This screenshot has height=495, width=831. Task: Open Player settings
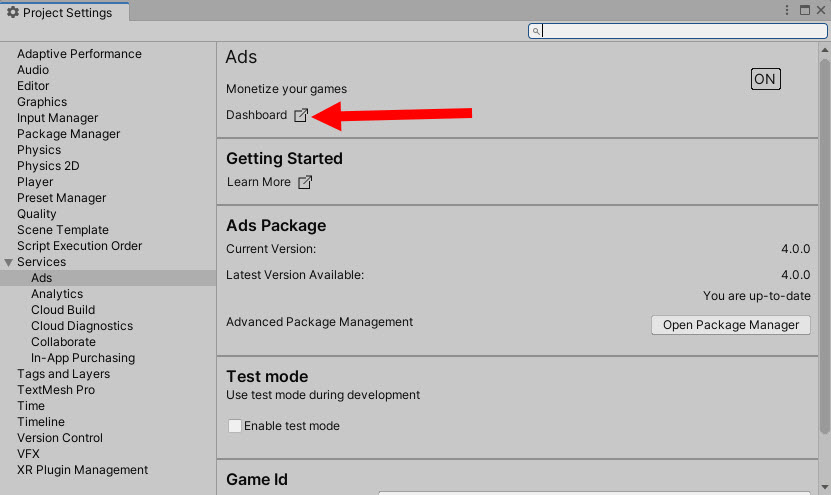point(35,182)
